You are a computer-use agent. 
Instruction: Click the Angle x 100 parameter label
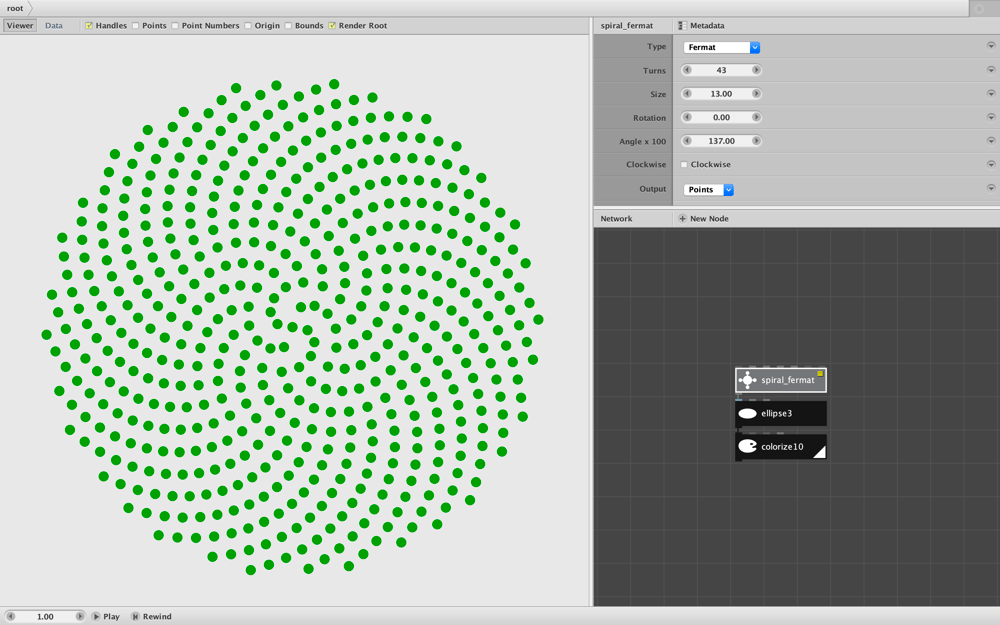point(642,141)
